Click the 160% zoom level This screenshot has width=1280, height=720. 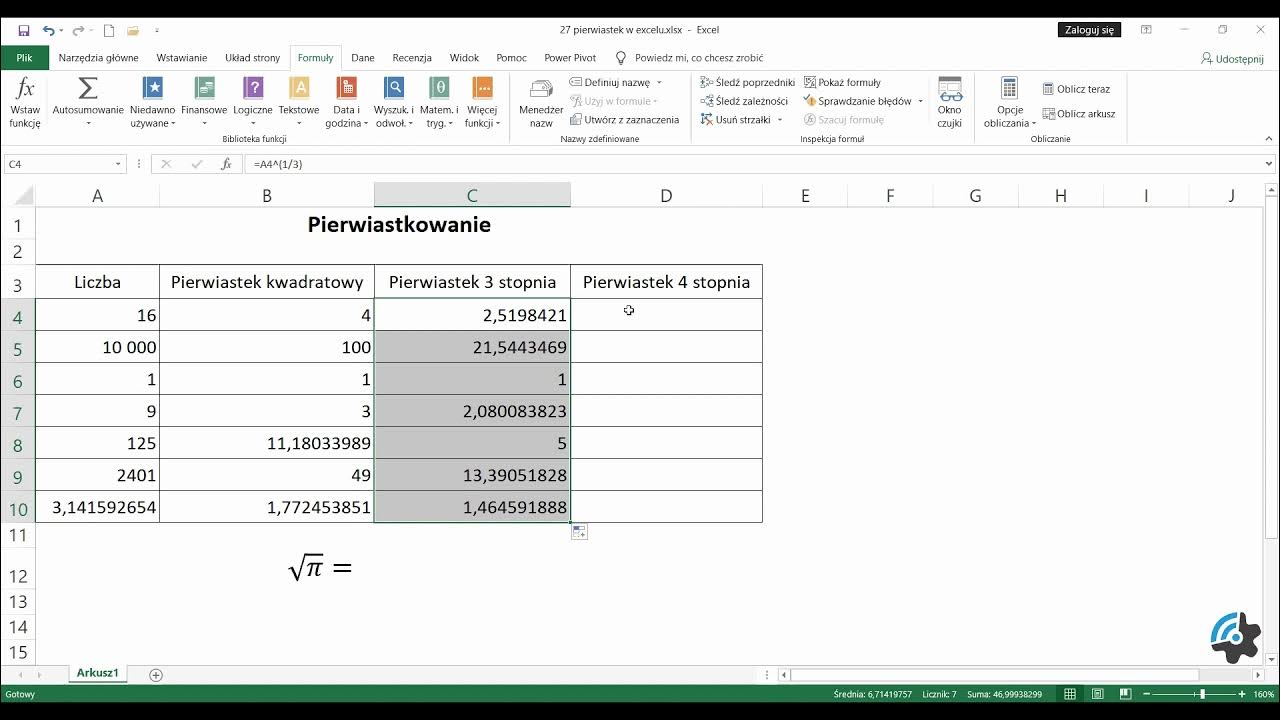tap(1264, 694)
